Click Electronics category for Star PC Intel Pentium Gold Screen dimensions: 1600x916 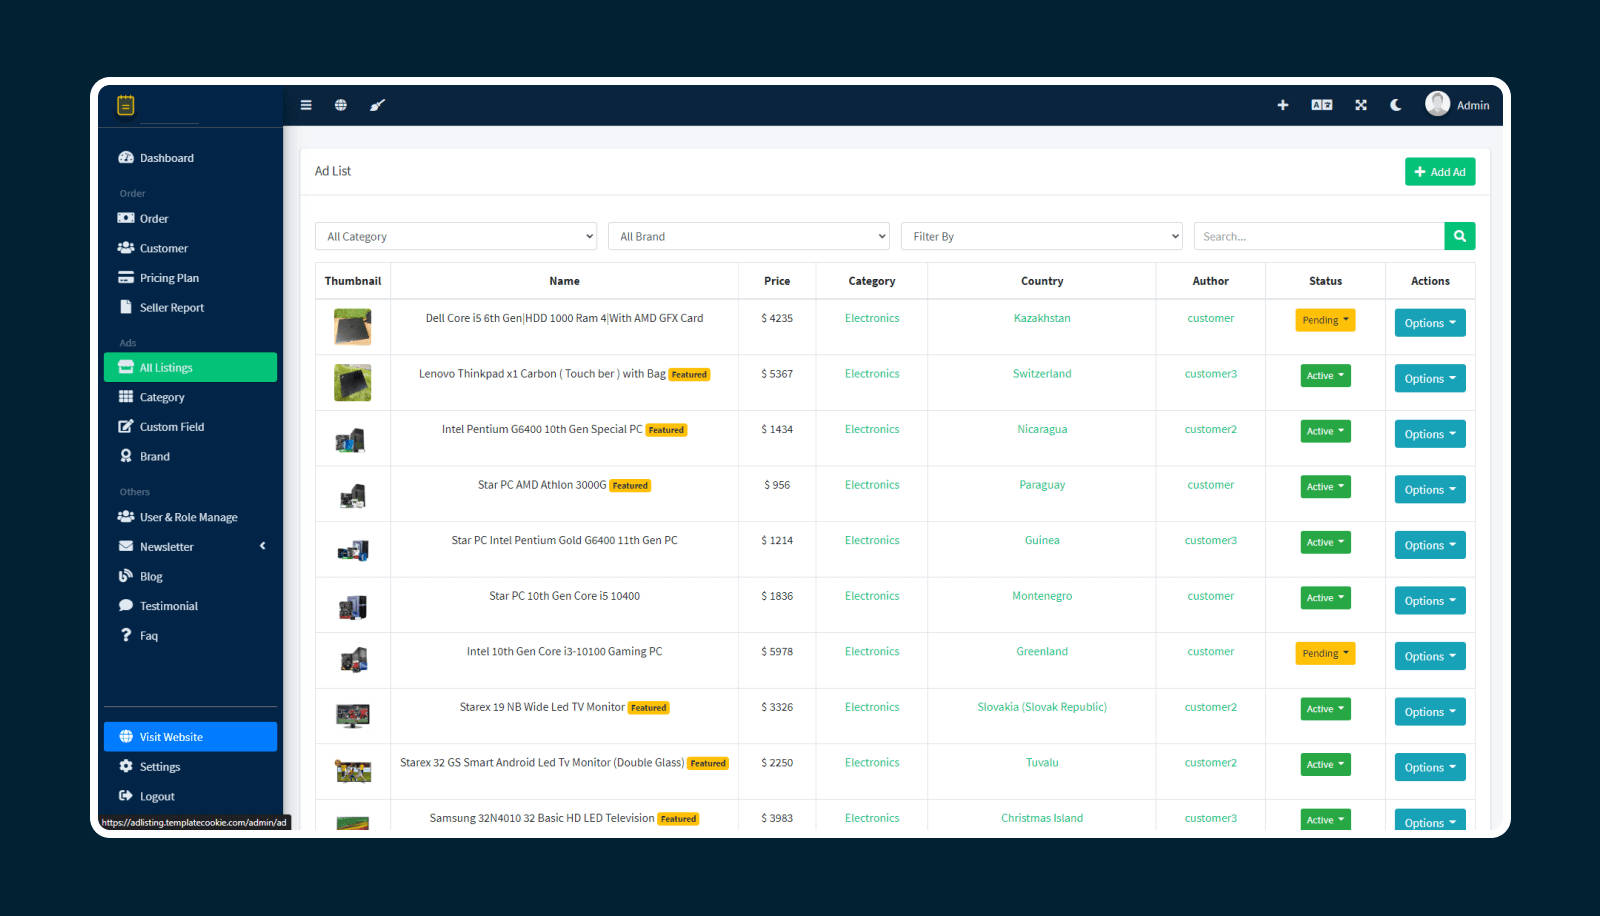click(872, 540)
